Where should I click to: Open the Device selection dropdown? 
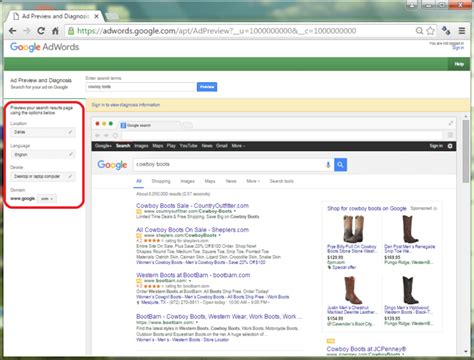tap(43, 176)
